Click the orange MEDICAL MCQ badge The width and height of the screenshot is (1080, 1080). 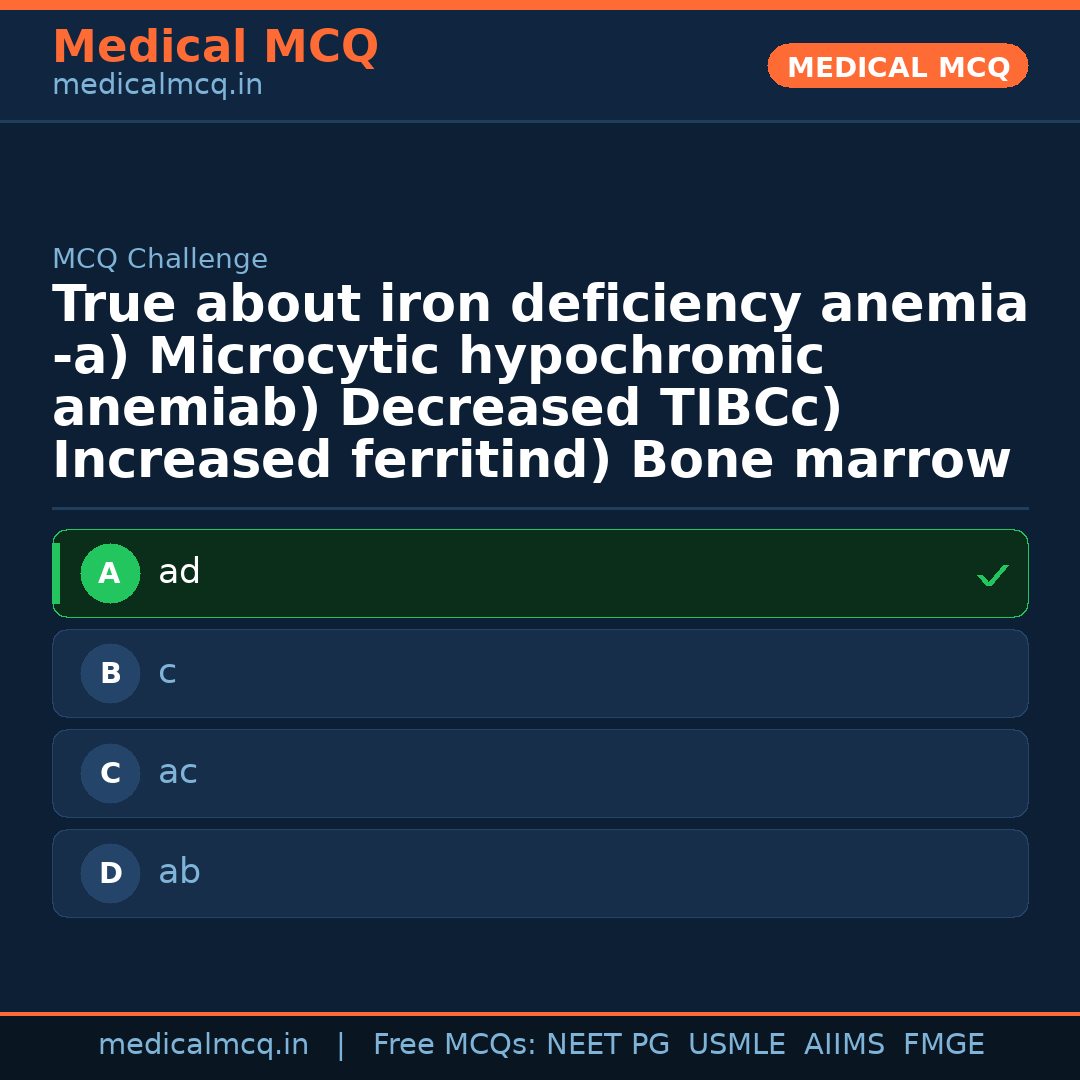[897, 67]
